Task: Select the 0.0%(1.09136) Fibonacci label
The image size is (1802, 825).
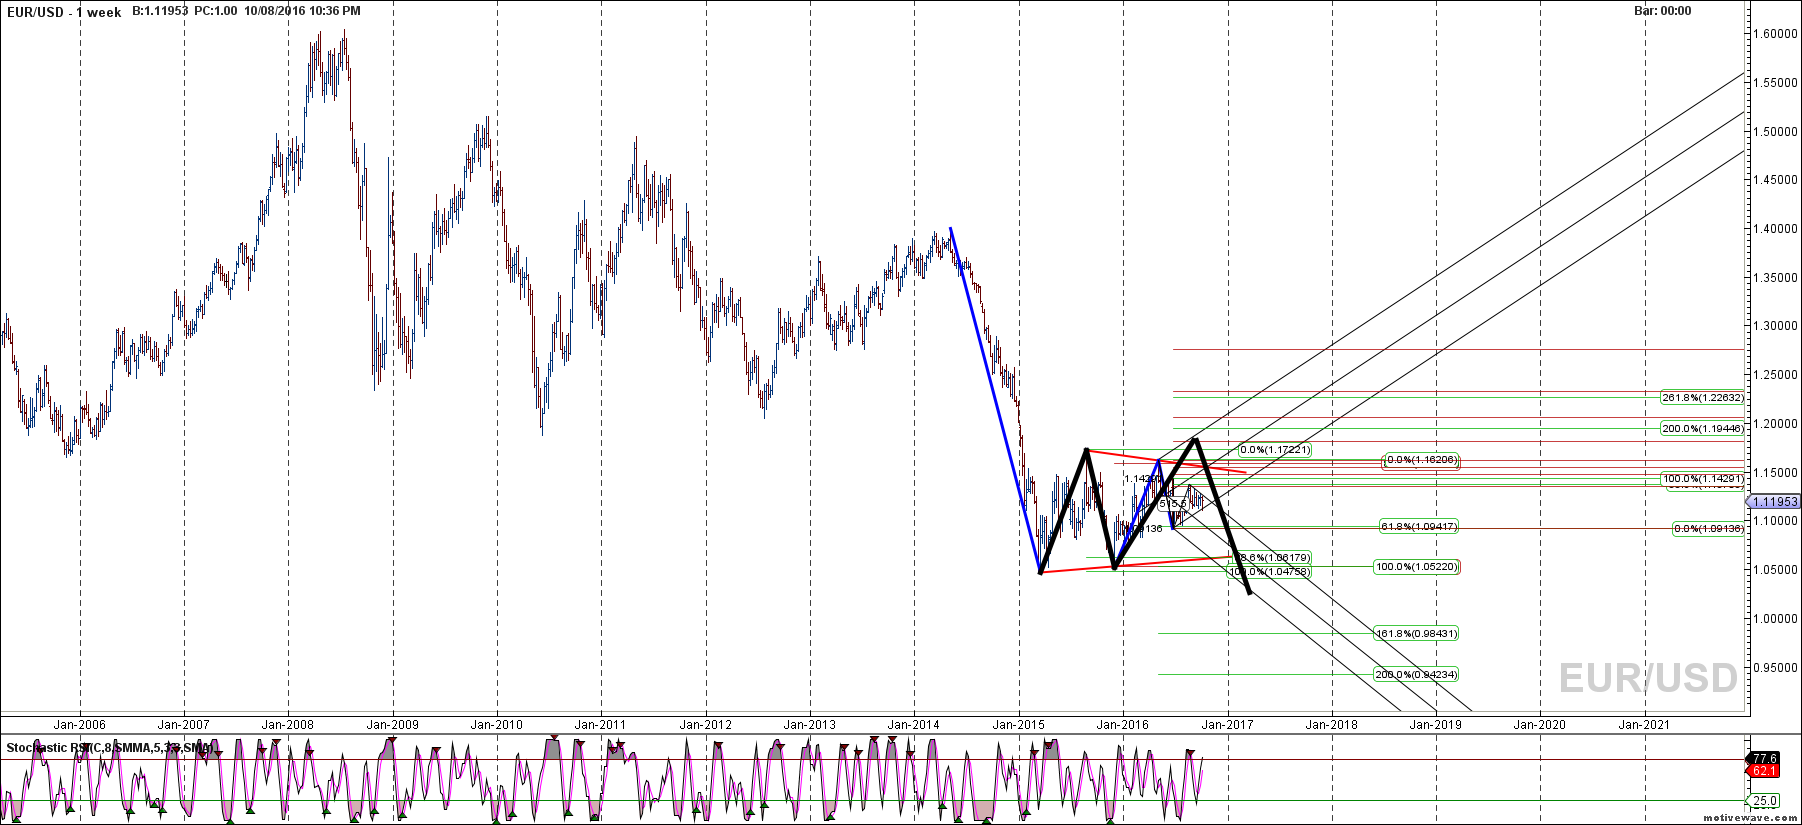Action: click(x=1709, y=529)
